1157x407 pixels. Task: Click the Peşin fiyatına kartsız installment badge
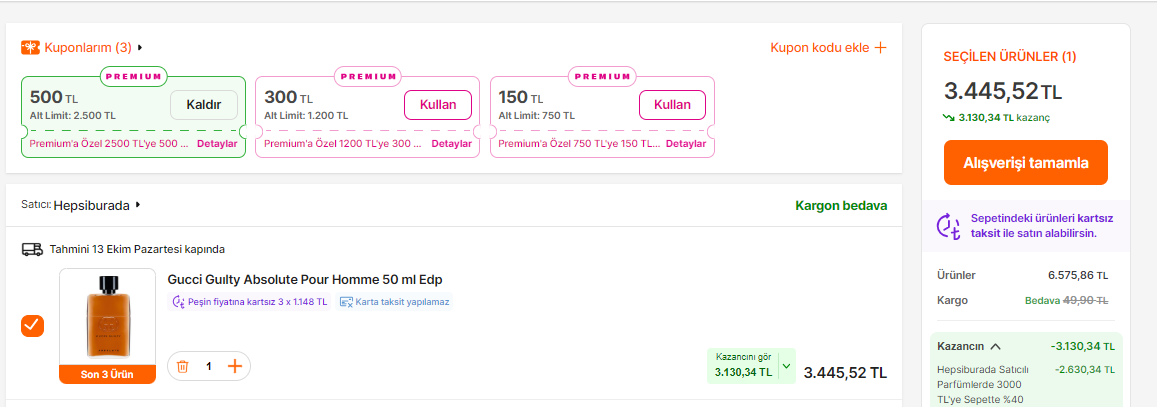pos(249,302)
